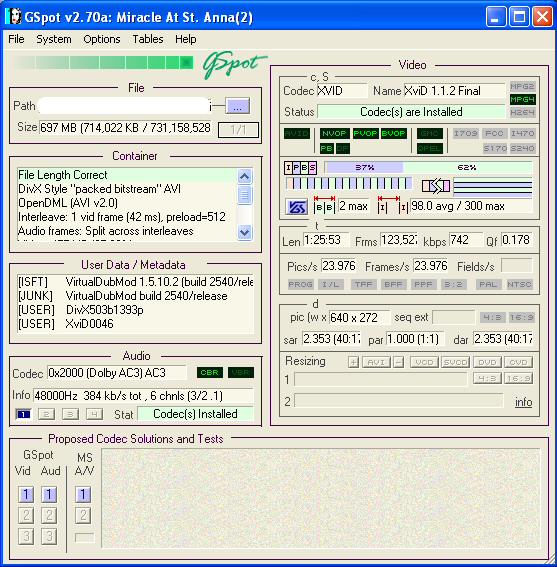Open the file browse '...' button
The image size is (557, 567).
coord(237,106)
